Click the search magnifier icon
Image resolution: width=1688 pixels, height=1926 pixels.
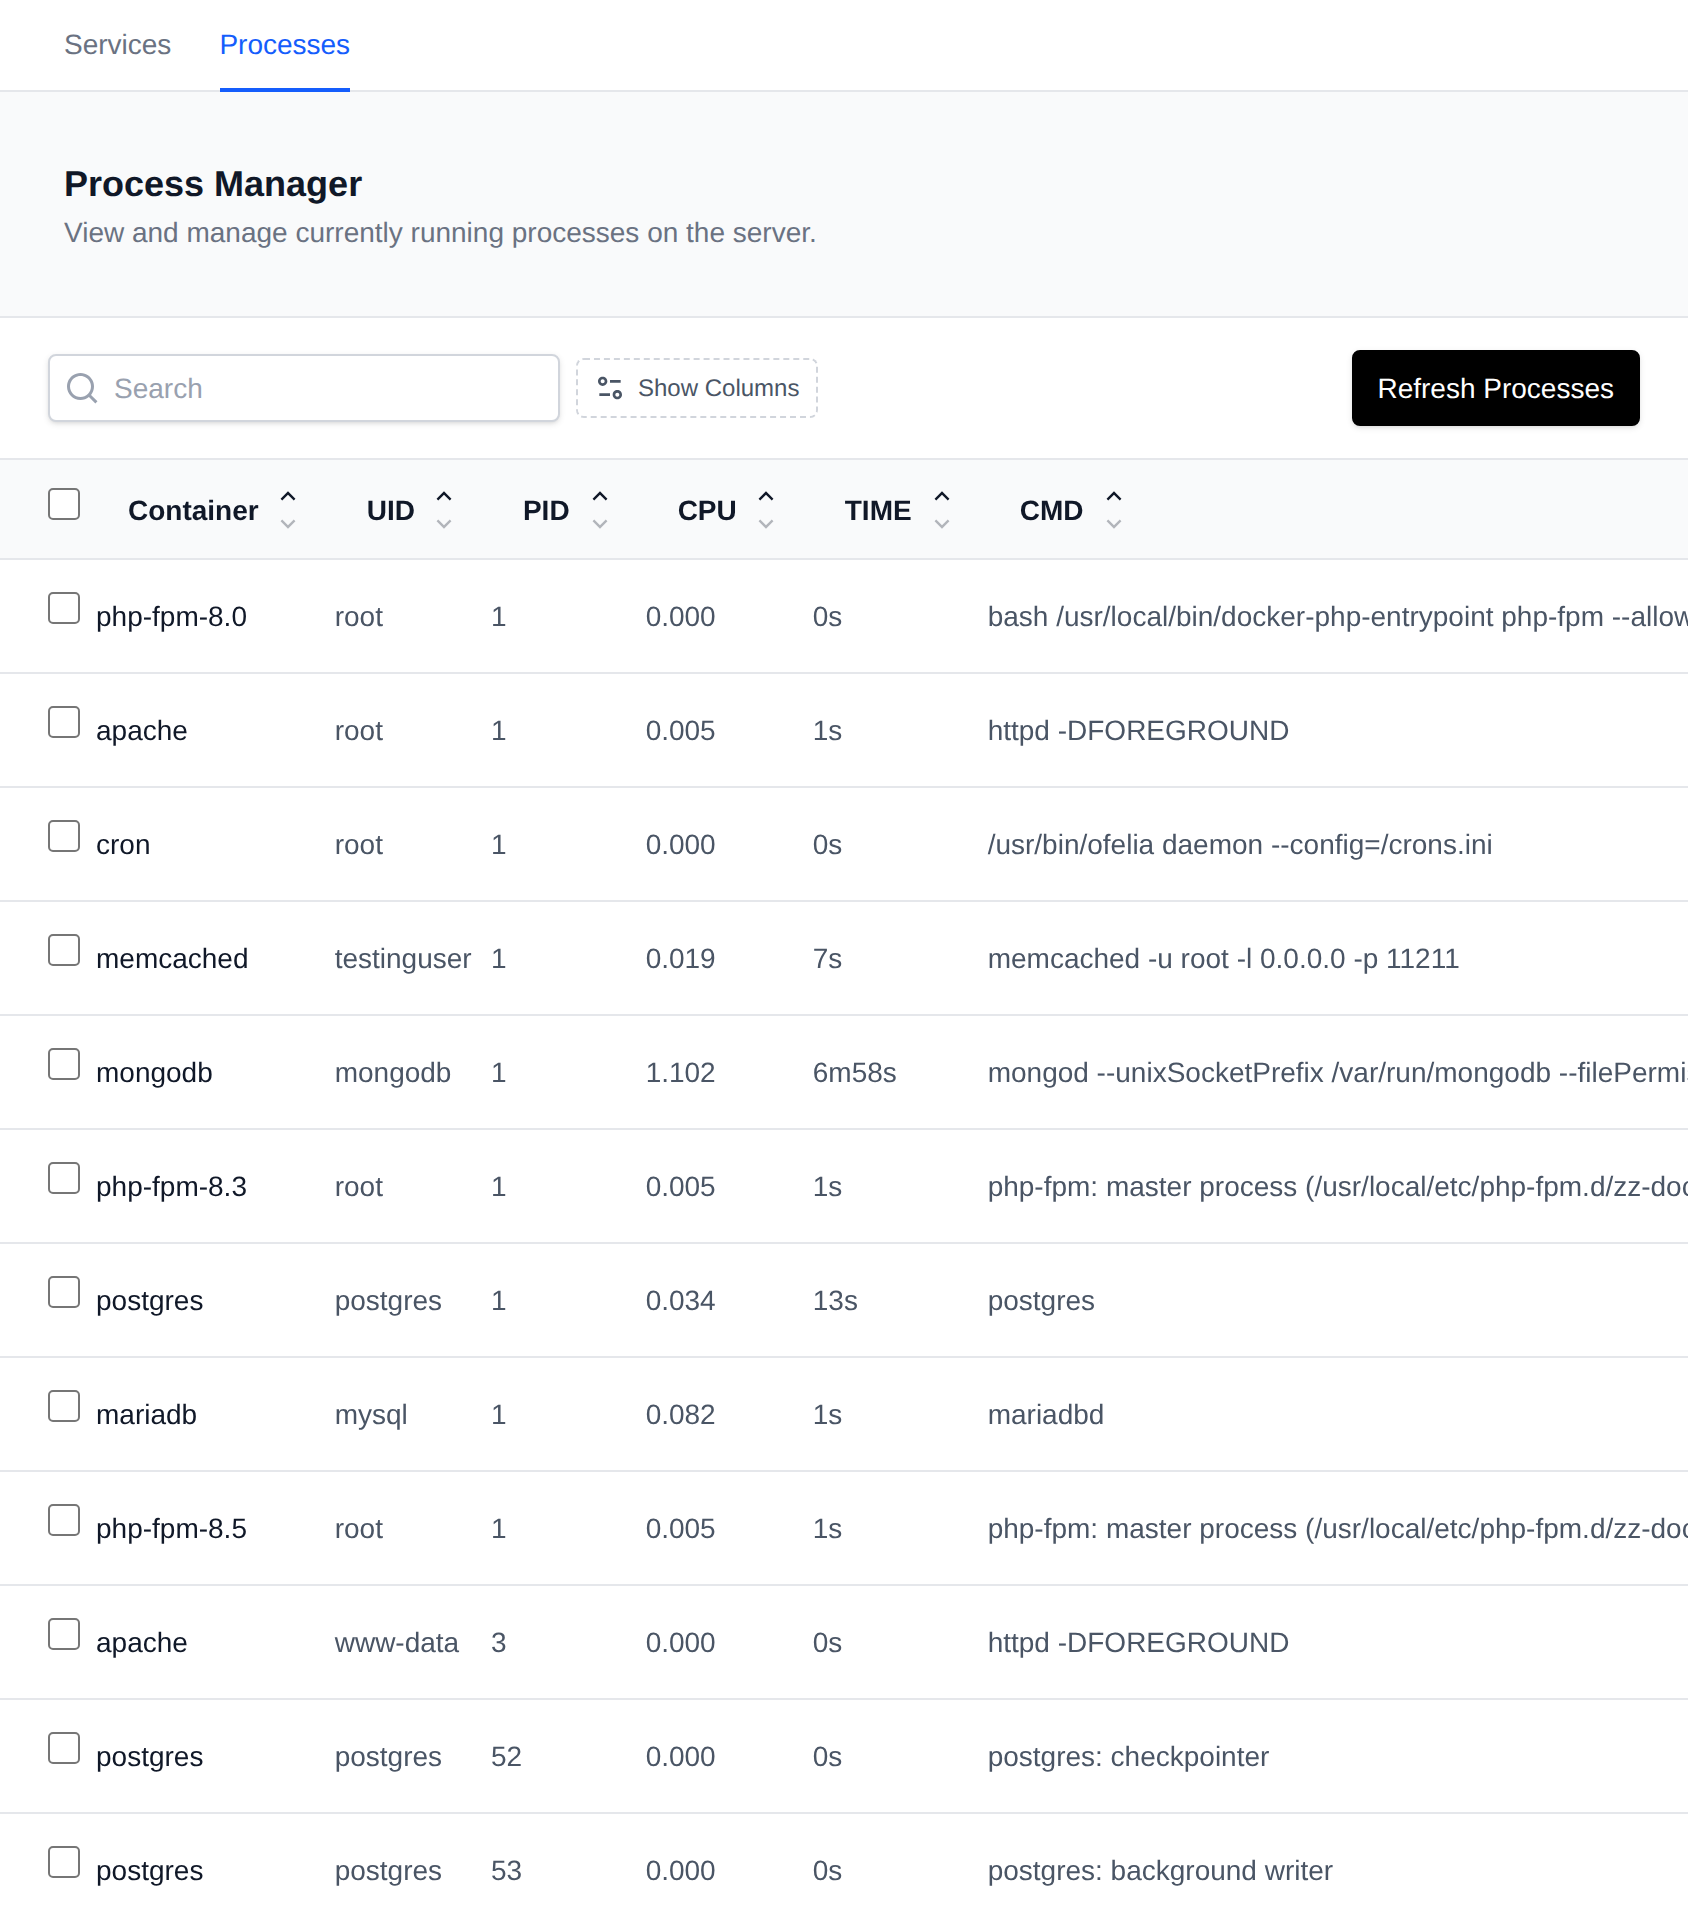82,388
